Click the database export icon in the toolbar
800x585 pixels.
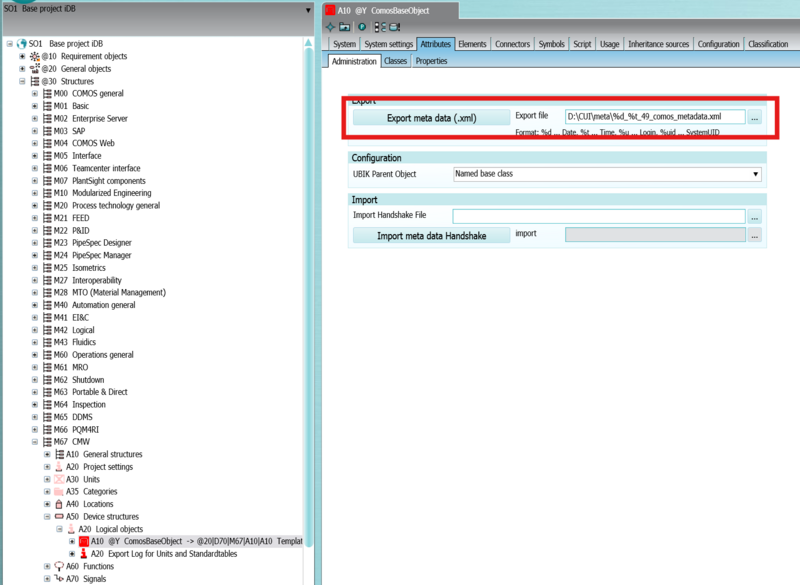pyautogui.click(x=394, y=28)
